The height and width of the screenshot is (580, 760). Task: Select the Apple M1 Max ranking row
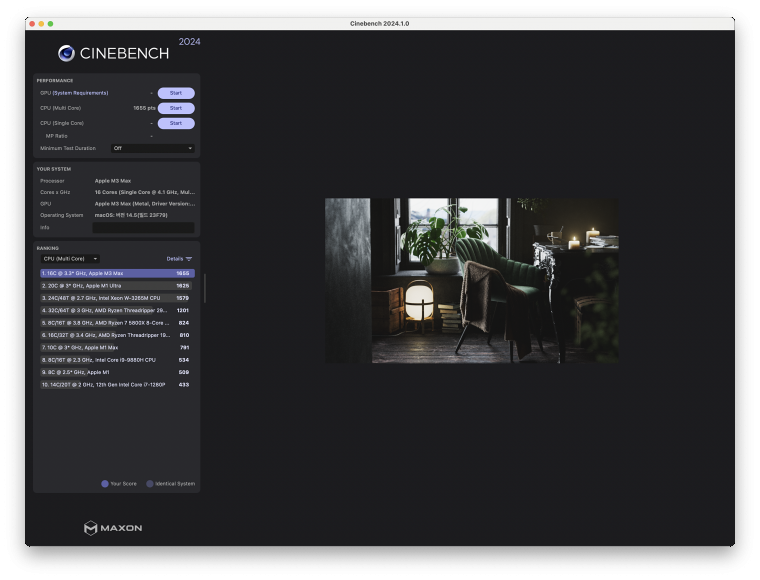pyautogui.click(x=117, y=347)
